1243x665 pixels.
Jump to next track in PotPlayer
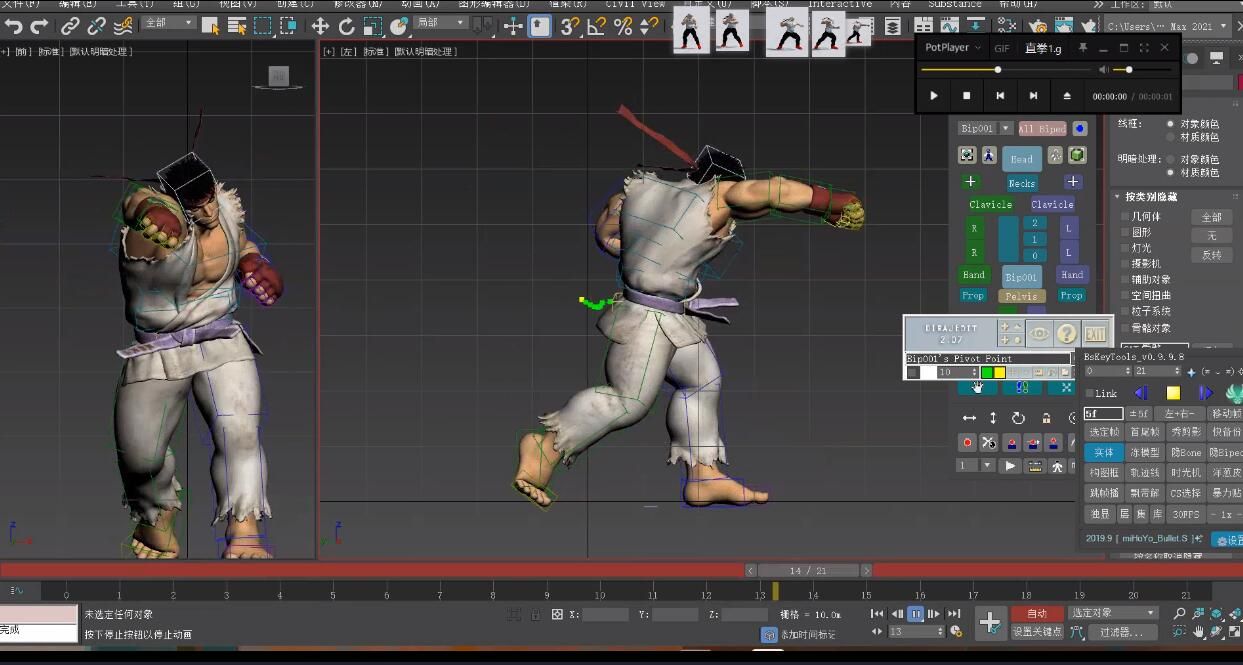[1033, 96]
